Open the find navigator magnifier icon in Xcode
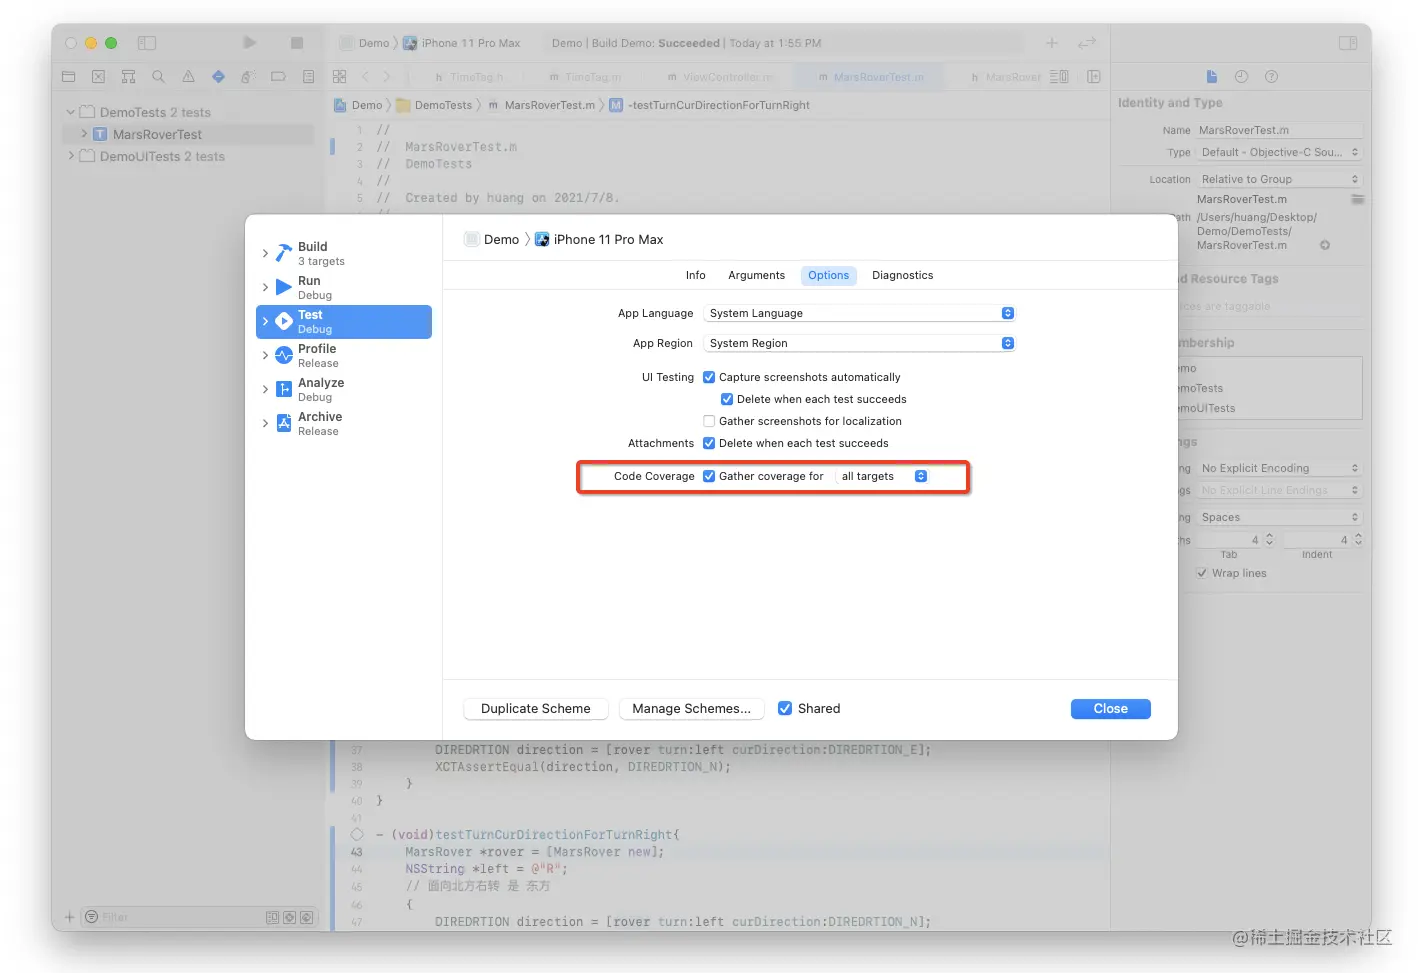Image resolution: width=1418 pixels, height=973 pixels. [x=158, y=77]
